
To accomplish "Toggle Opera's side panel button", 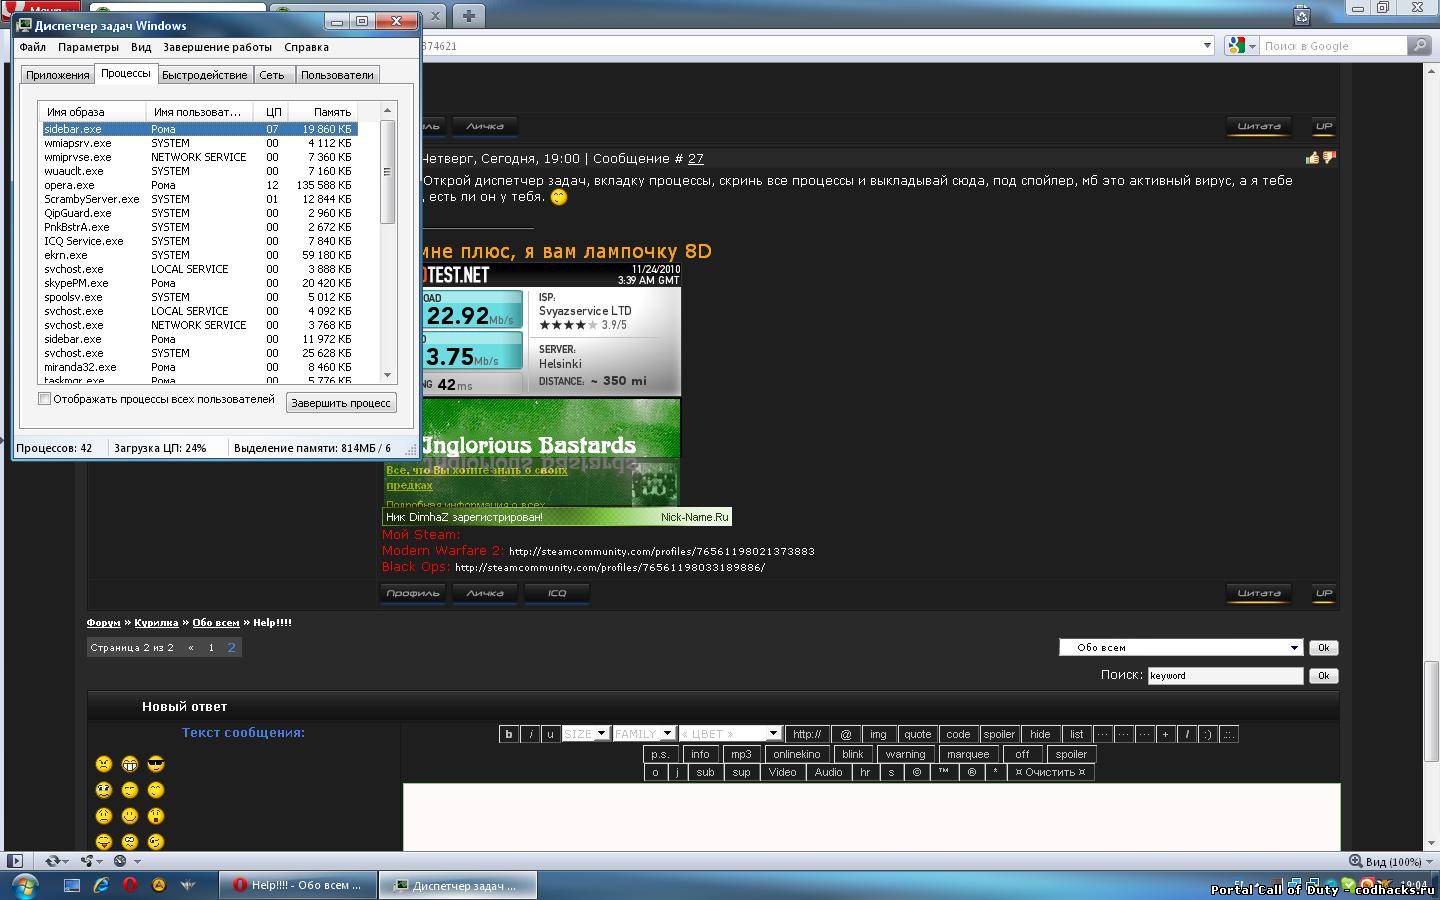I will coord(15,860).
